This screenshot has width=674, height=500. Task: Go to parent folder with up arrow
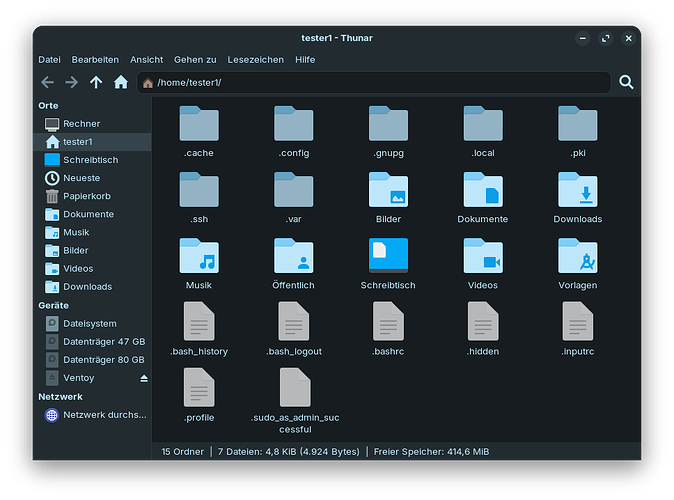pyautogui.click(x=96, y=82)
